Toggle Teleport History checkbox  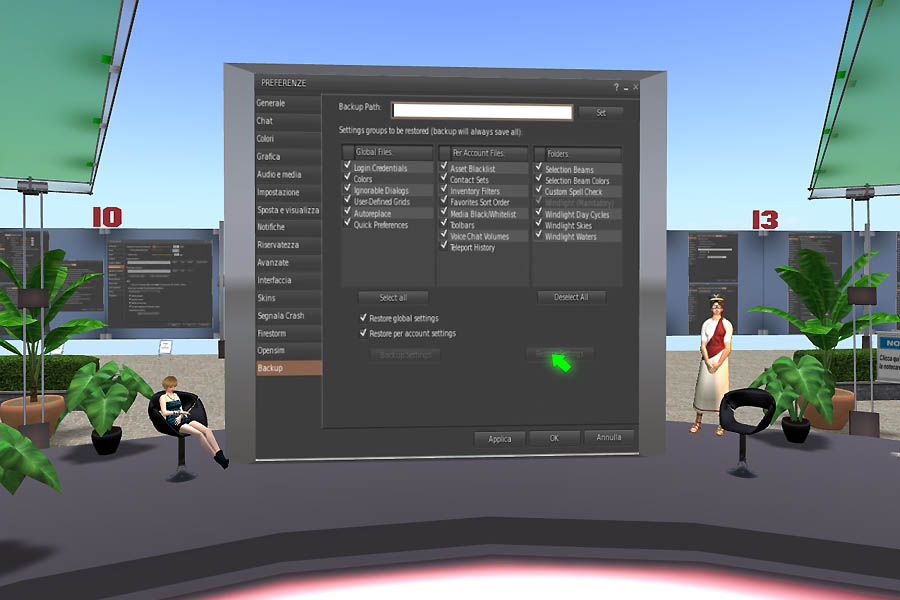click(x=444, y=246)
